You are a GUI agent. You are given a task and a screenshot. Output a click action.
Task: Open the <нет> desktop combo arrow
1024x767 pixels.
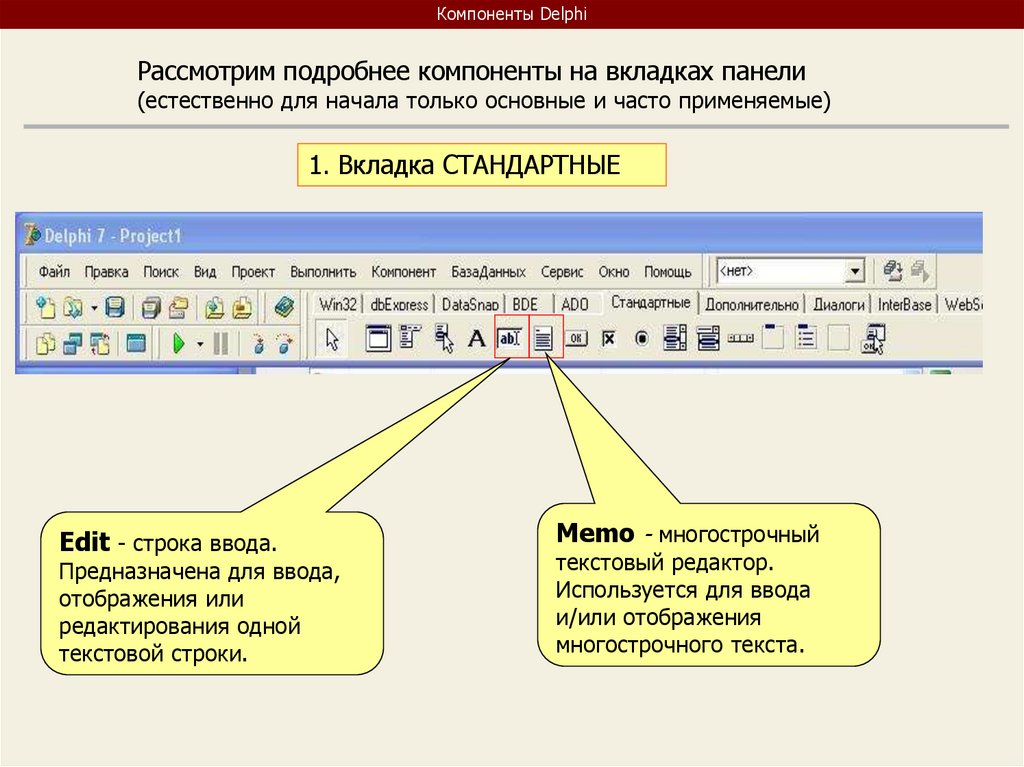[854, 271]
